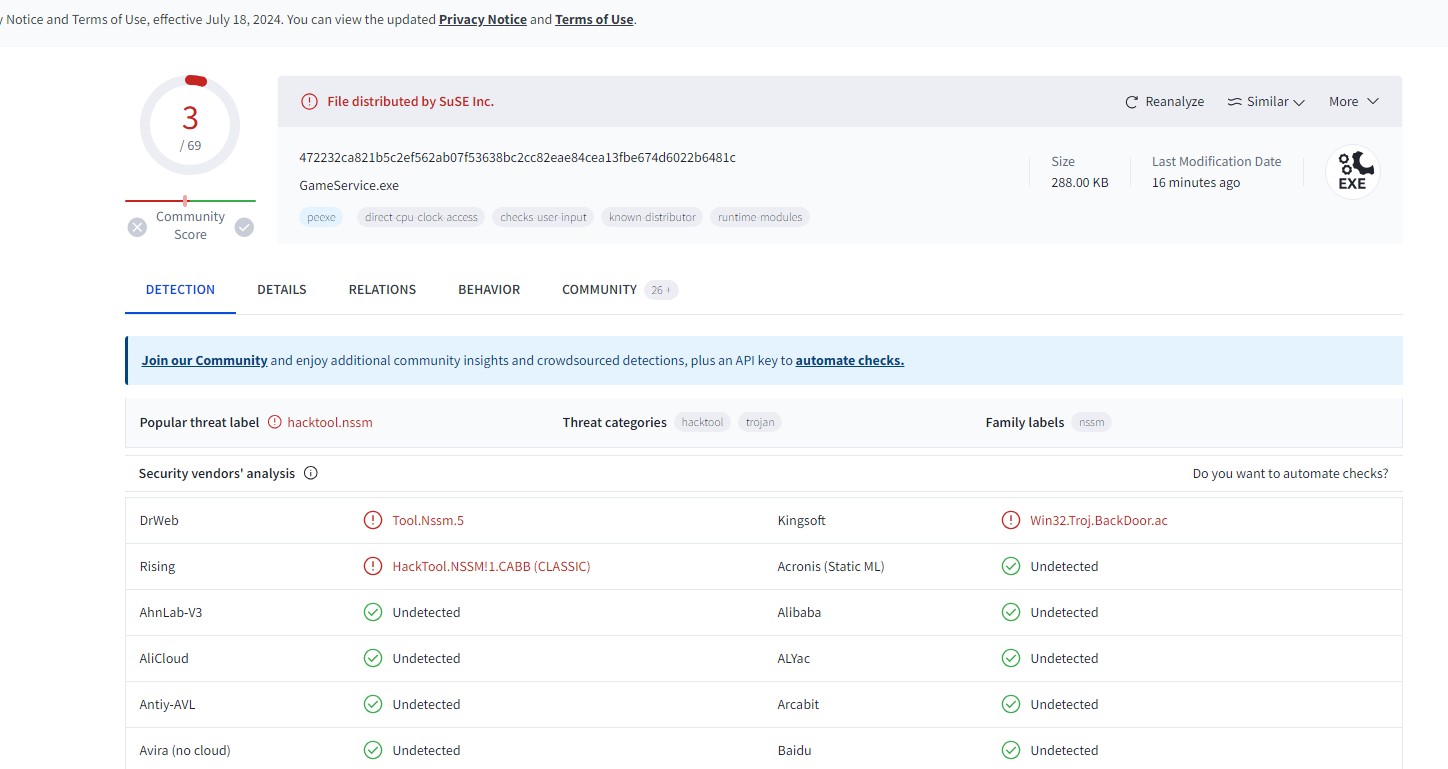Click the hacktool threat category chip
The width and height of the screenshot is (1448, 769).
702,423
